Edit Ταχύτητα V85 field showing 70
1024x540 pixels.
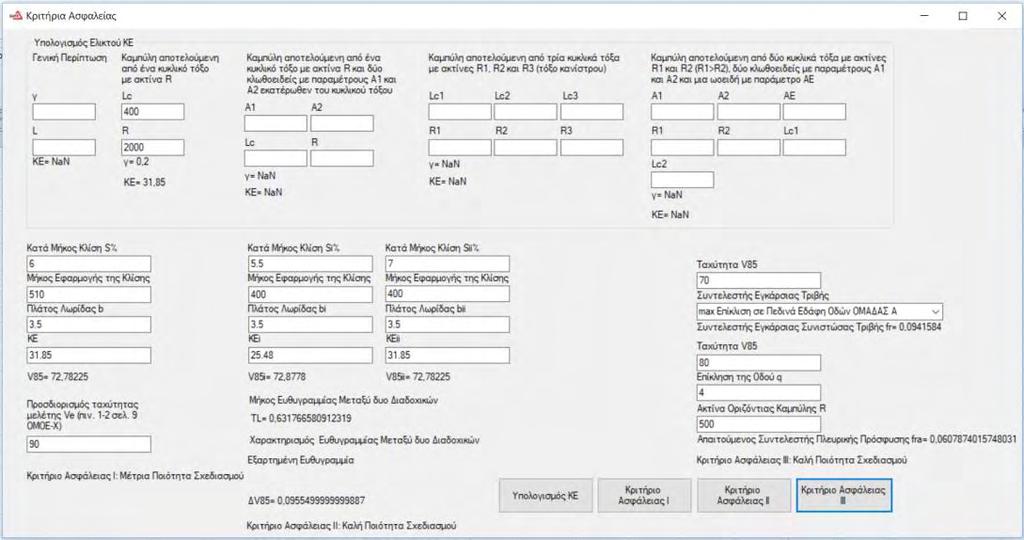759,281
